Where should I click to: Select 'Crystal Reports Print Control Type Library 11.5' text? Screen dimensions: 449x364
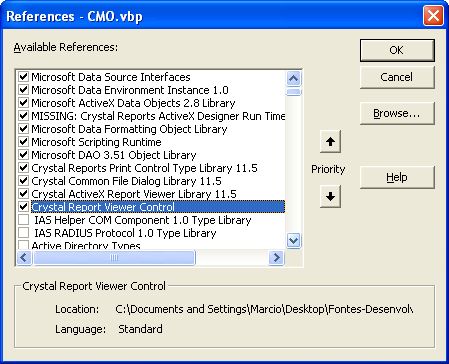[144, 168]
